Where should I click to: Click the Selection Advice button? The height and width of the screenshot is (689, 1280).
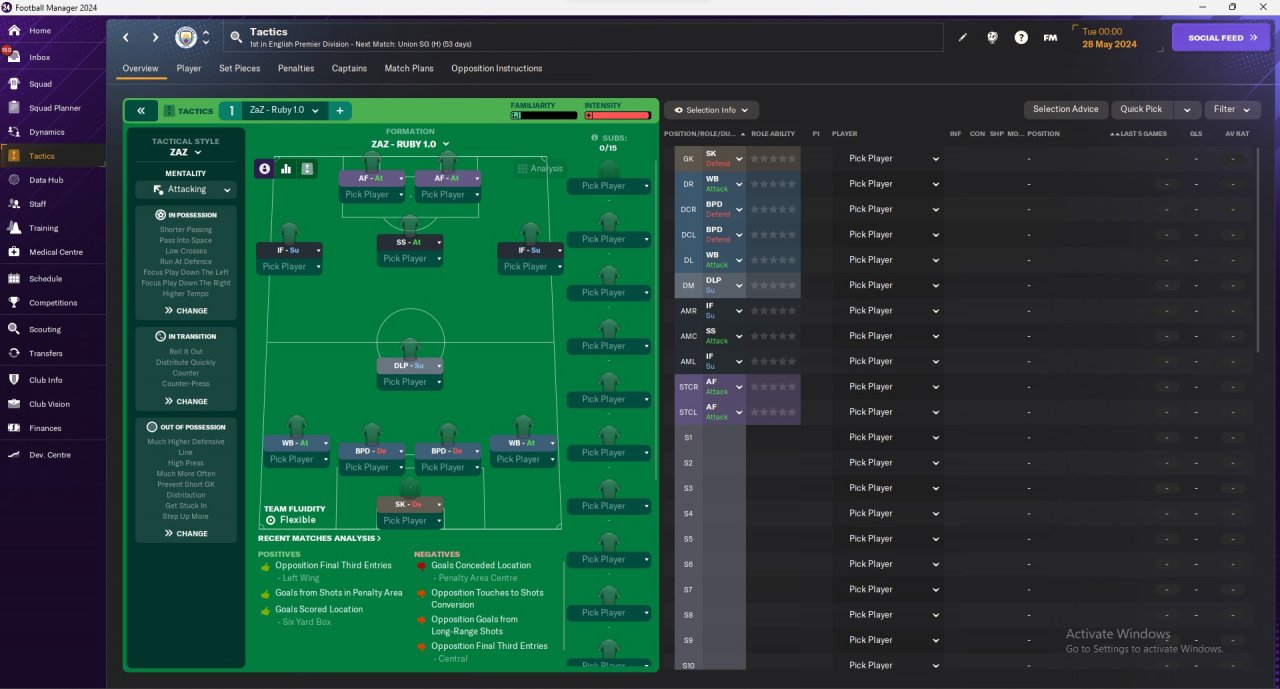(x=1066, y=110)
